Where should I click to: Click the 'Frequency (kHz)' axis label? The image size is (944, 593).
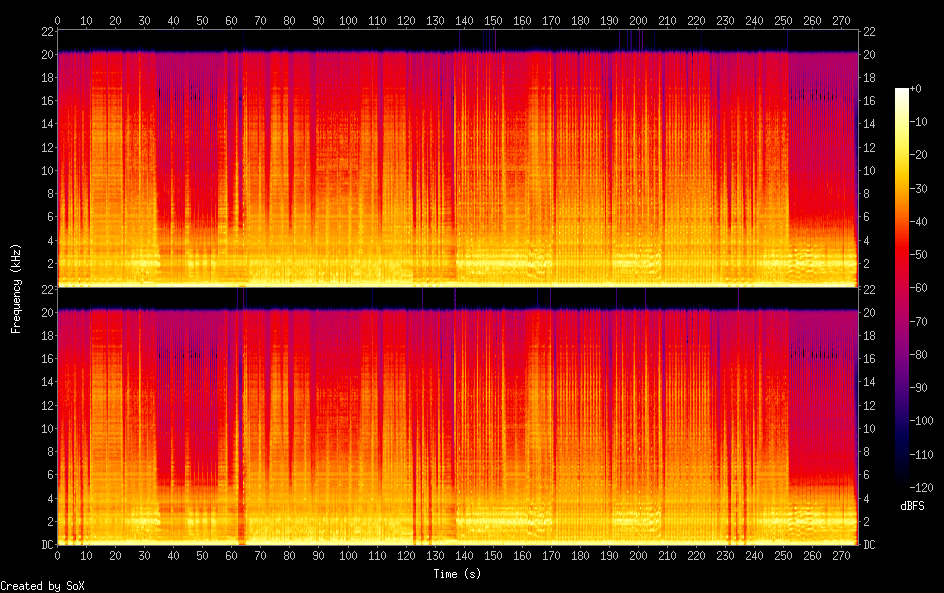[16, 288]
